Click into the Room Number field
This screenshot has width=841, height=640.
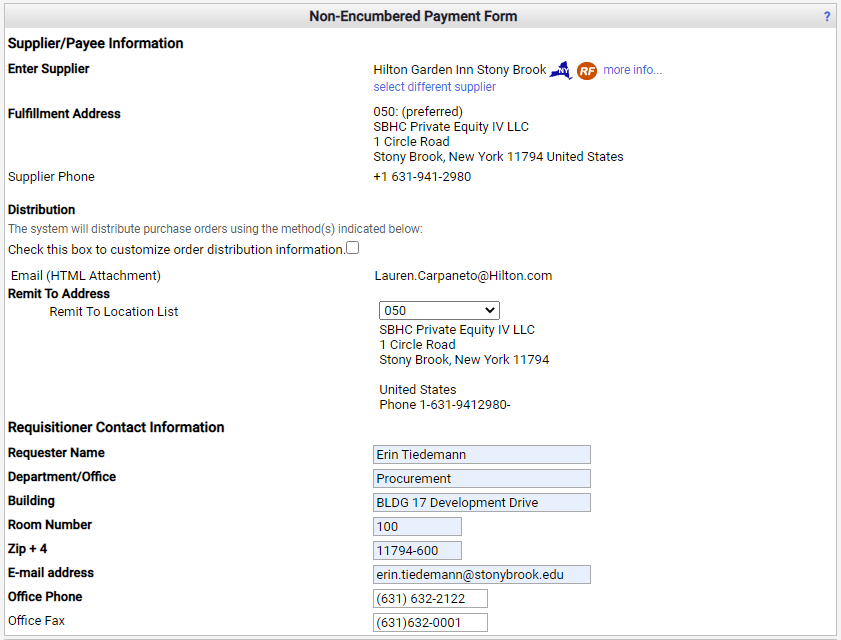417,527
